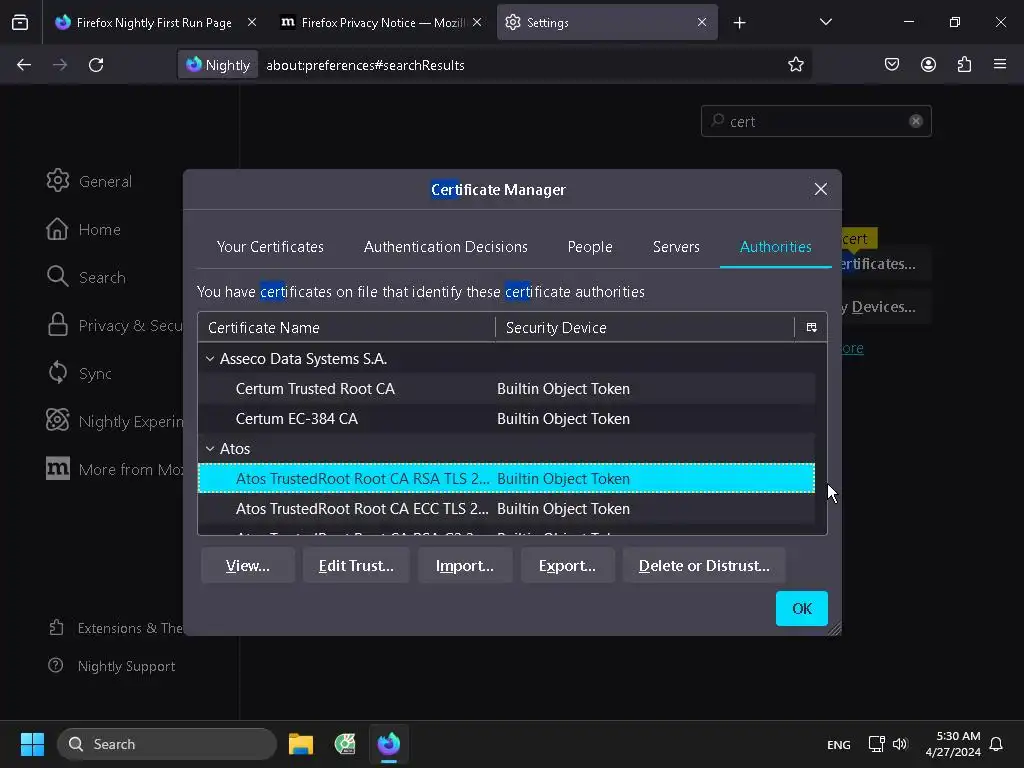Screen dimensions: 1024x768
Task: Close the Certificate Manager dialog
Action: point(821,189)
